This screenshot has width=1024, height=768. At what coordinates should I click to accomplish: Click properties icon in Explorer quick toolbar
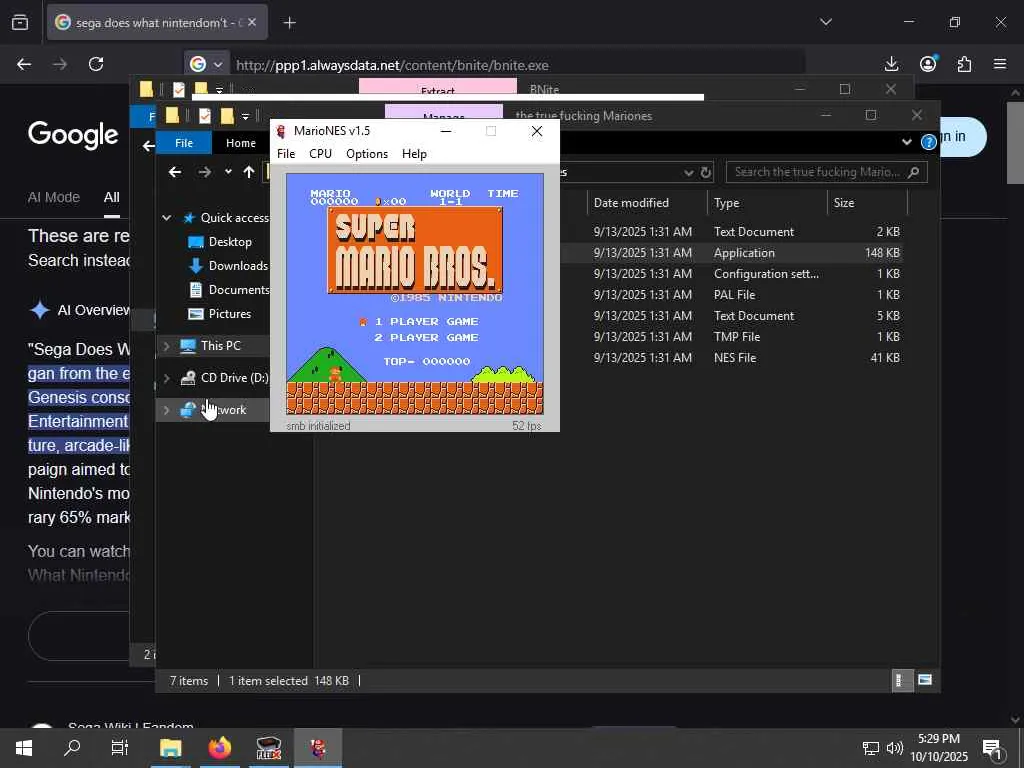[x=204, y=116]
